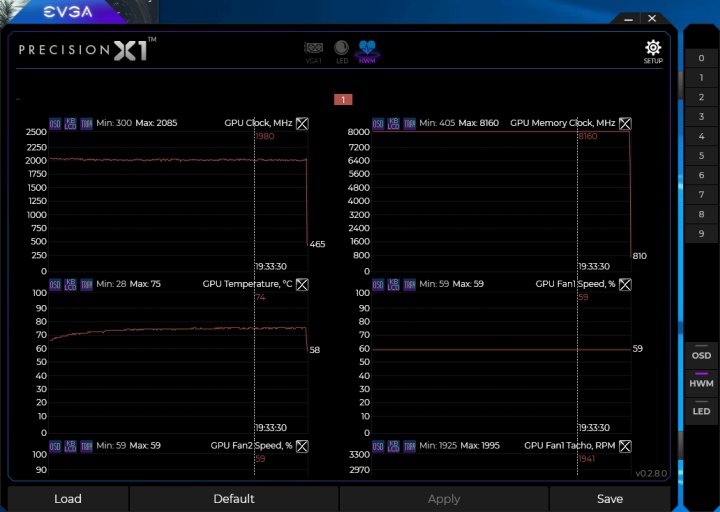Select profile slot 3
Image resolution: width=720 pixels, height=512 pixels.
point(701,117)
